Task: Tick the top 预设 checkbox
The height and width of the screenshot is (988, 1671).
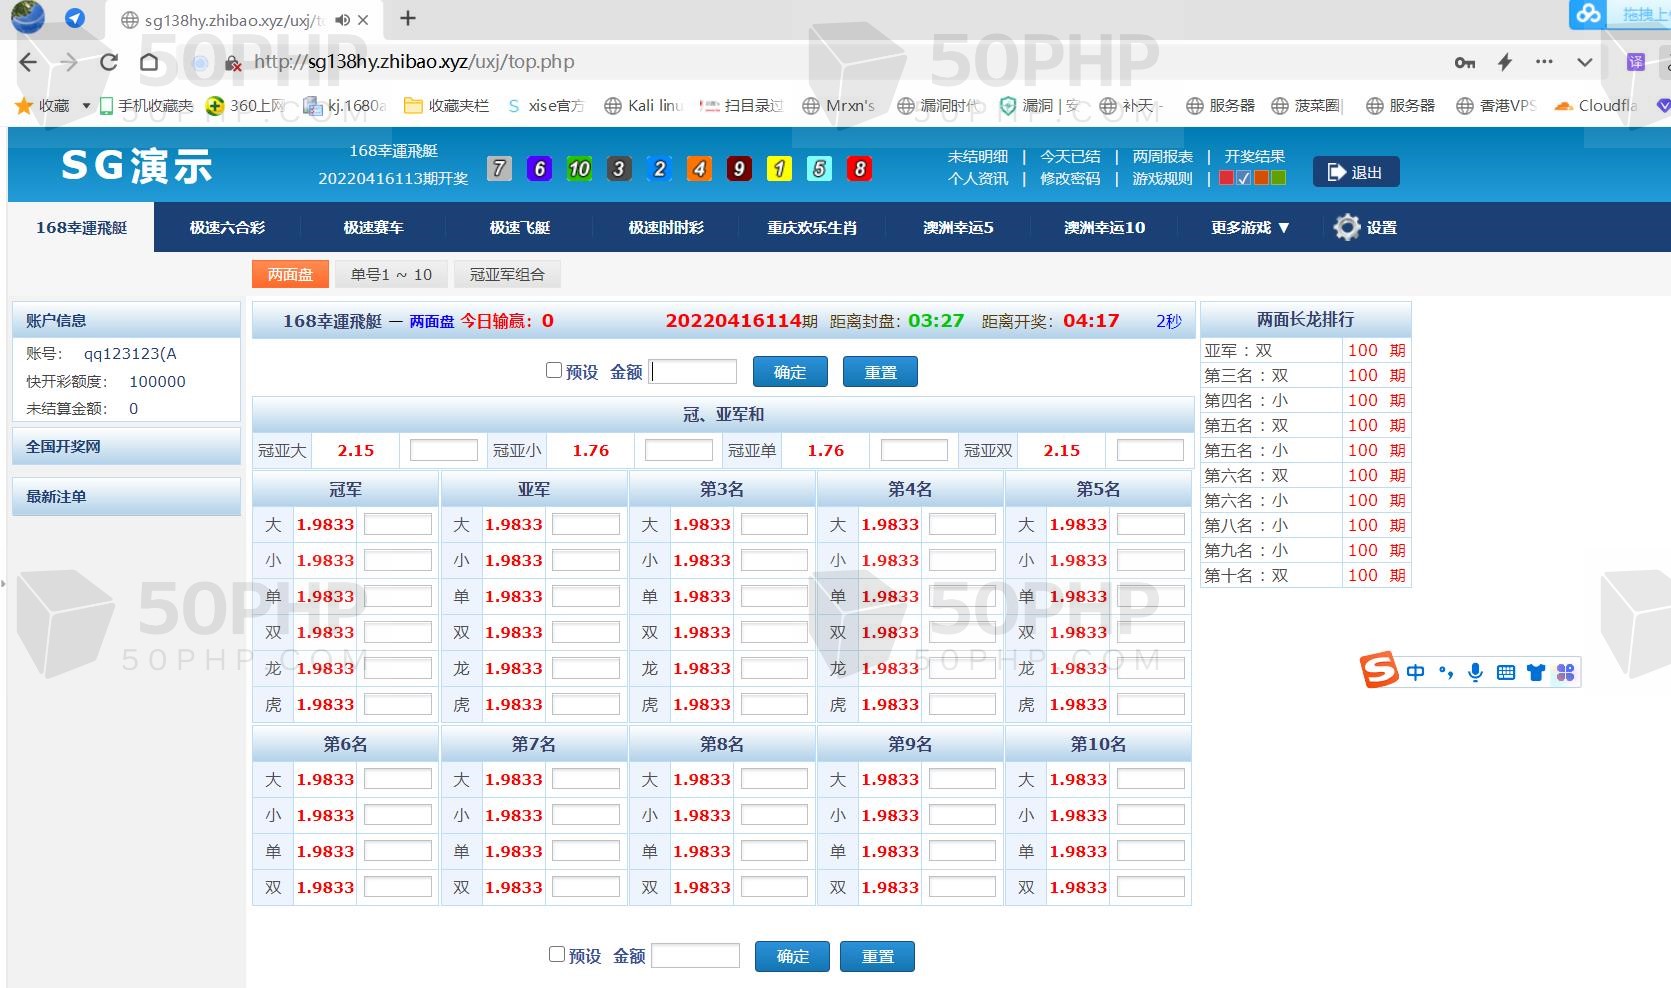Action: (554, 371)
